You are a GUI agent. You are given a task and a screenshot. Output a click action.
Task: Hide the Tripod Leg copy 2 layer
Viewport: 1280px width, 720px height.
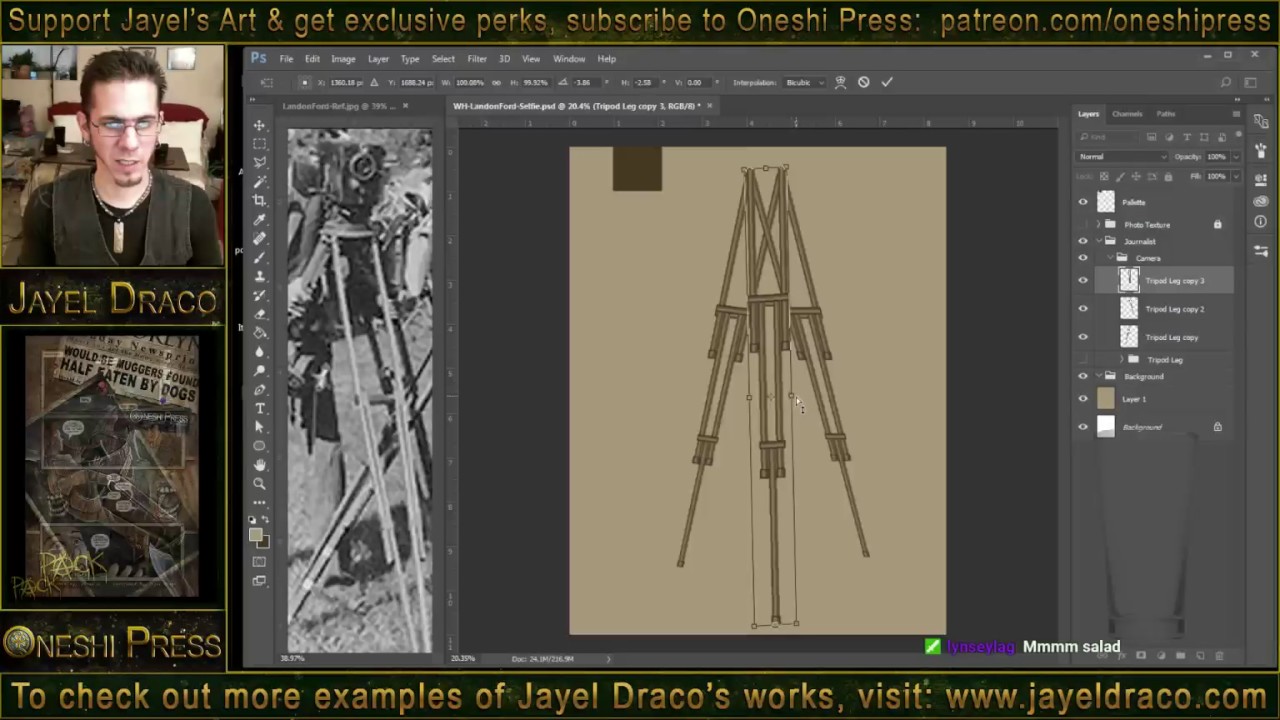pyautogui.click(x=1082, y=309)
